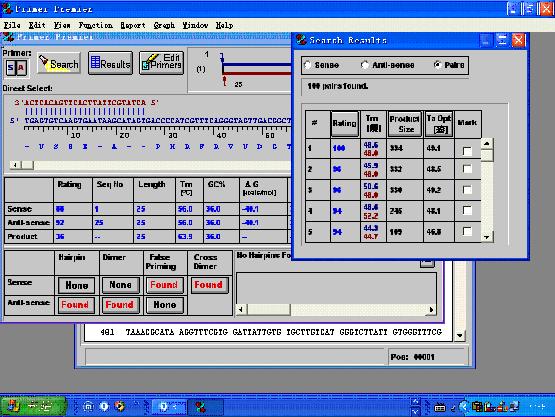555x417 pixels.
Task: Click the primer position marker on the graph
Action: click(x=225, y=81)
